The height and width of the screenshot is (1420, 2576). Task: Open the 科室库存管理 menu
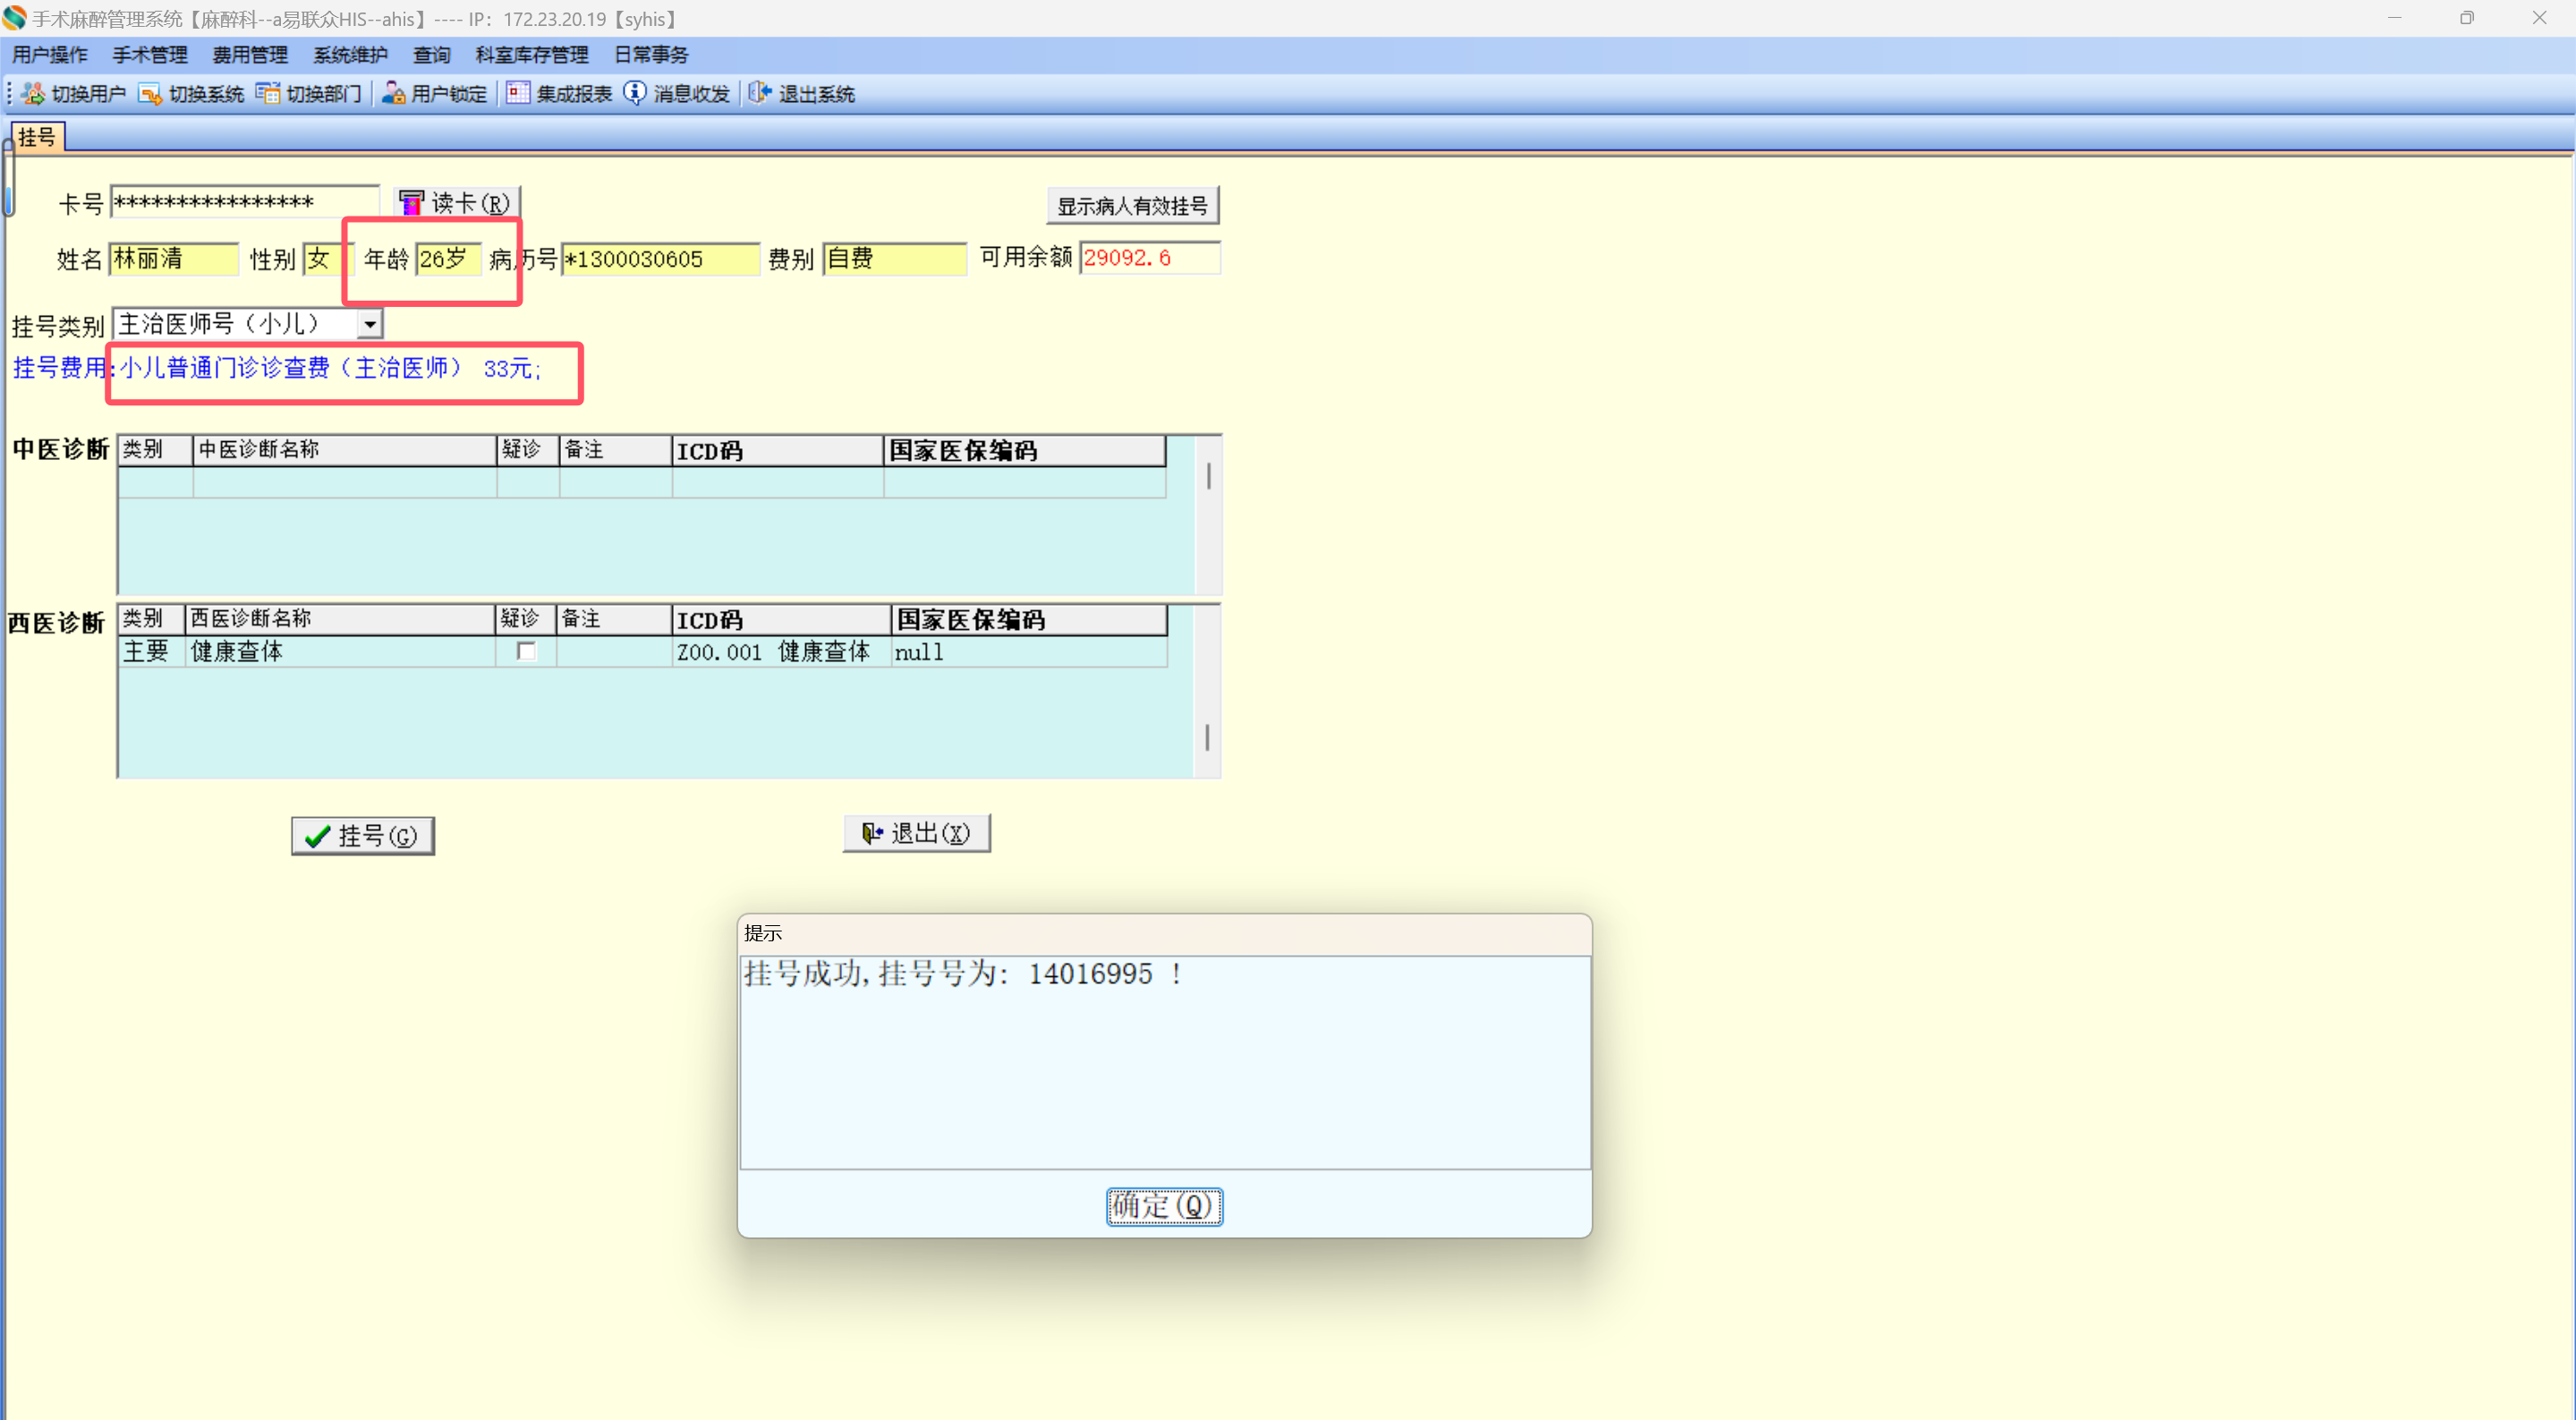point(532,55)
